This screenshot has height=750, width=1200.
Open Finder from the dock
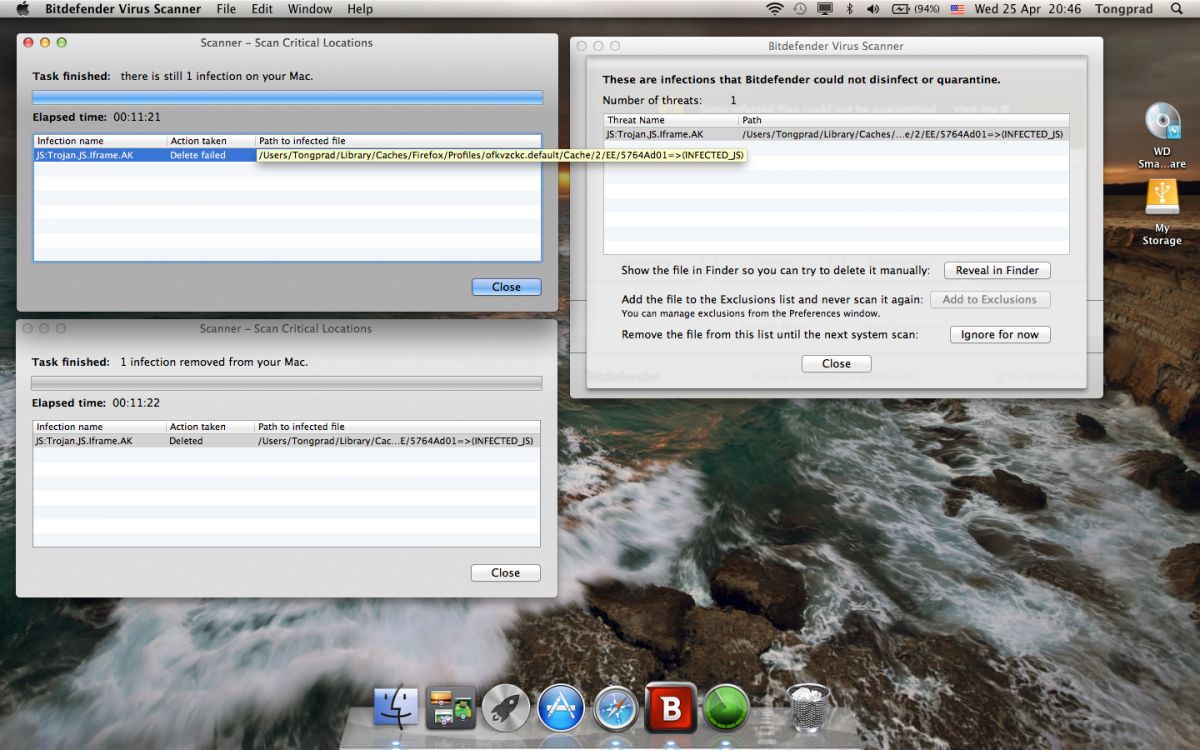396,708
